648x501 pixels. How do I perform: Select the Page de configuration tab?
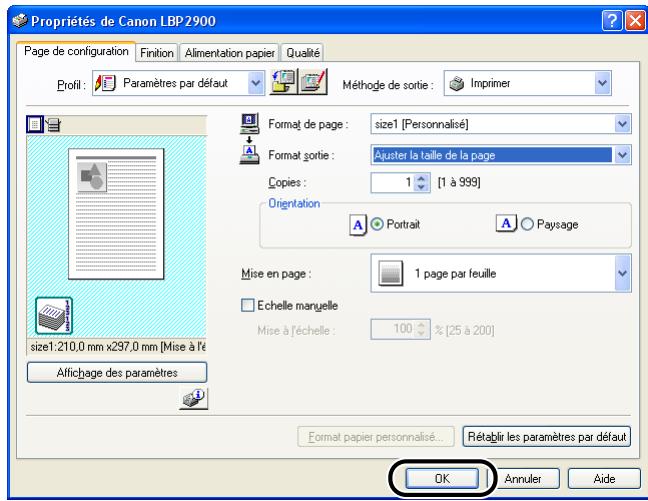76,51
